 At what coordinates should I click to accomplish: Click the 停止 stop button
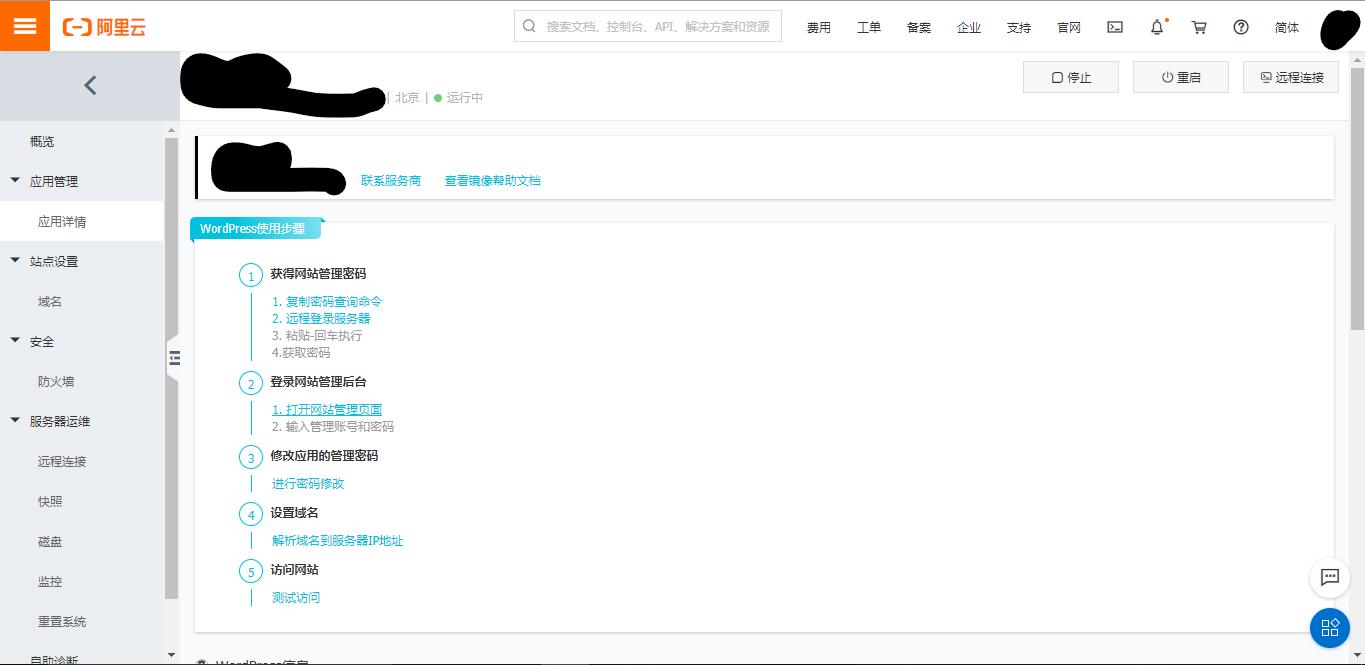click(1070, 76)
